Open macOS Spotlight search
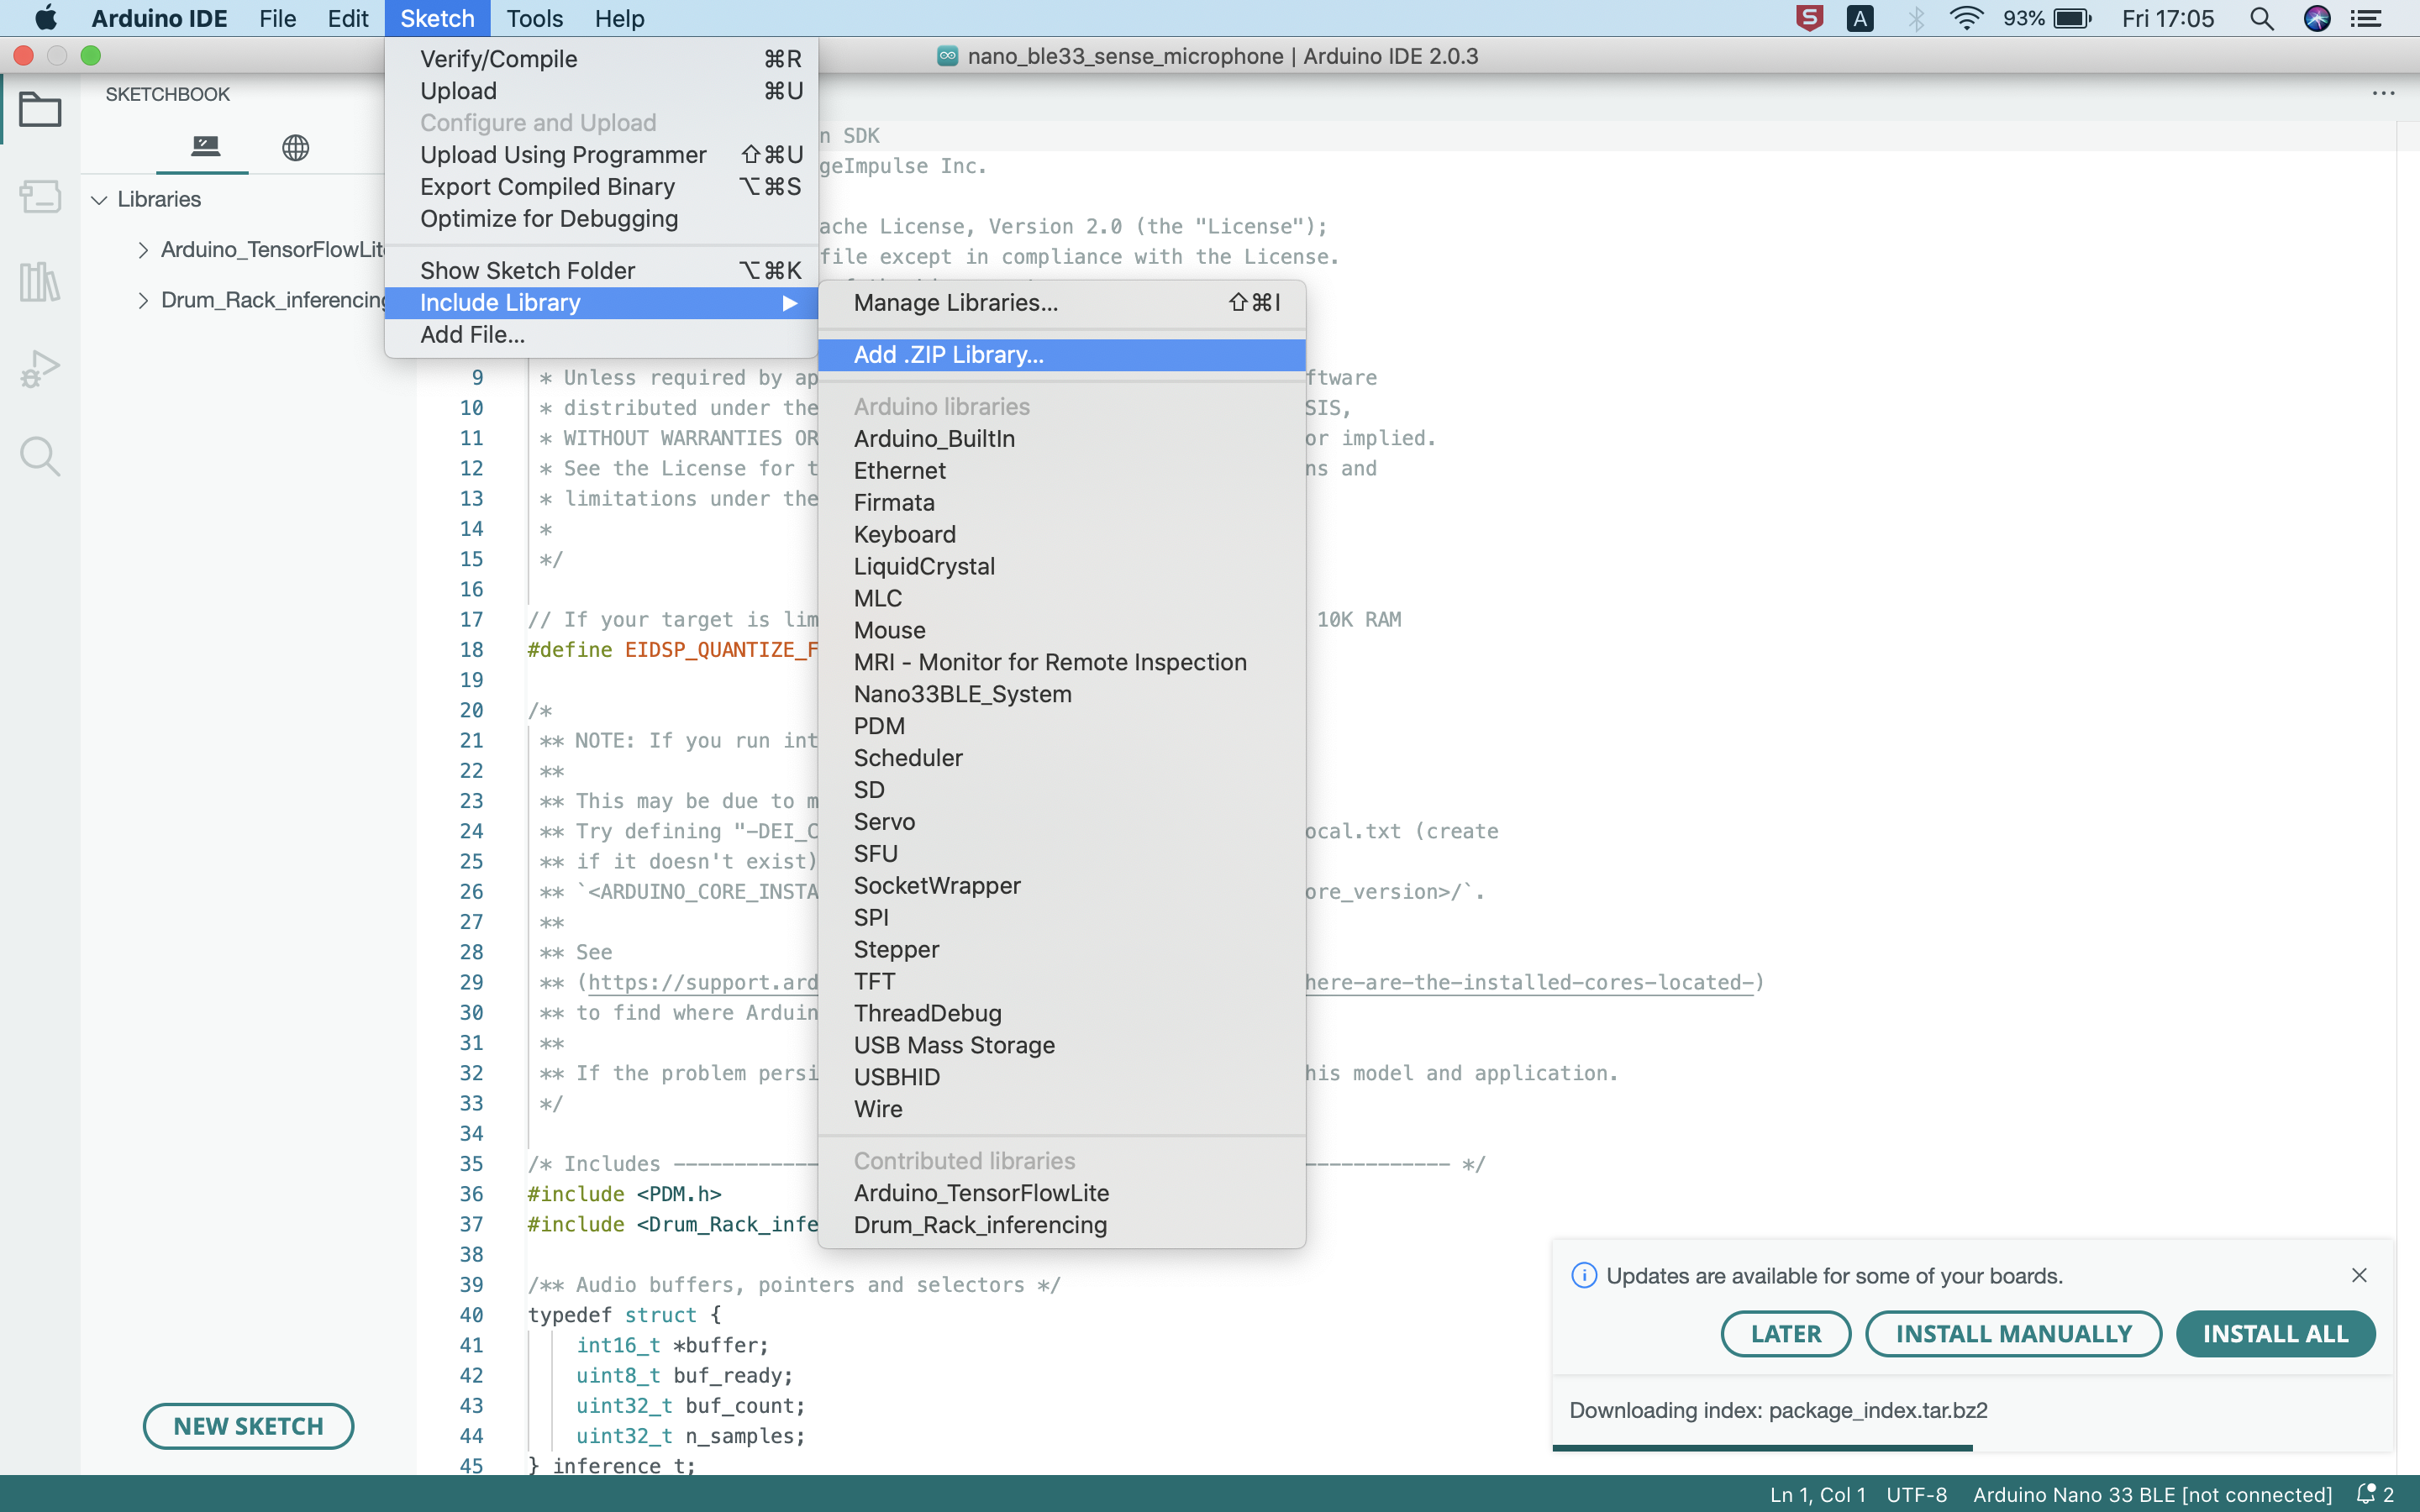Viewport: 2420px width, 1512px height. click(x=2262, y=18)
